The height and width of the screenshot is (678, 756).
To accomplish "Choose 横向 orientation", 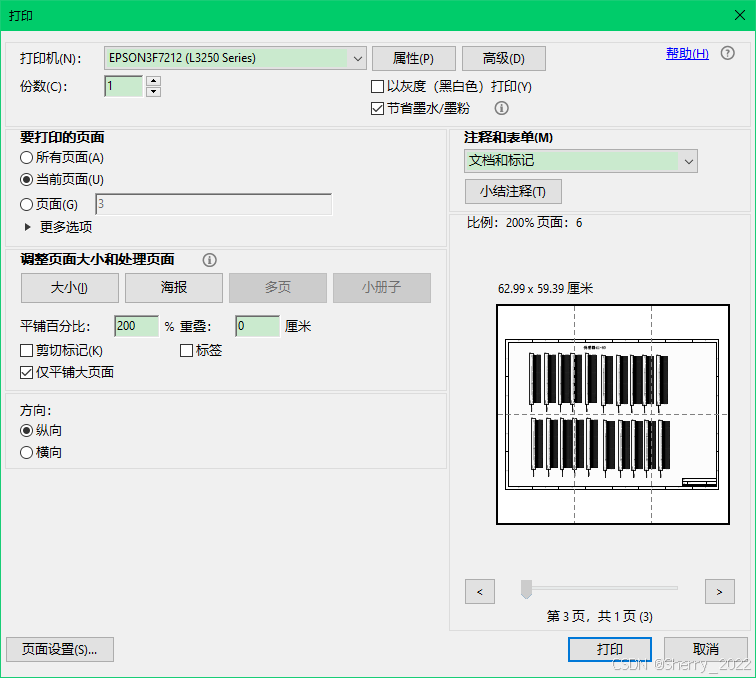I will pyautogui.click(x=27, y=452).
